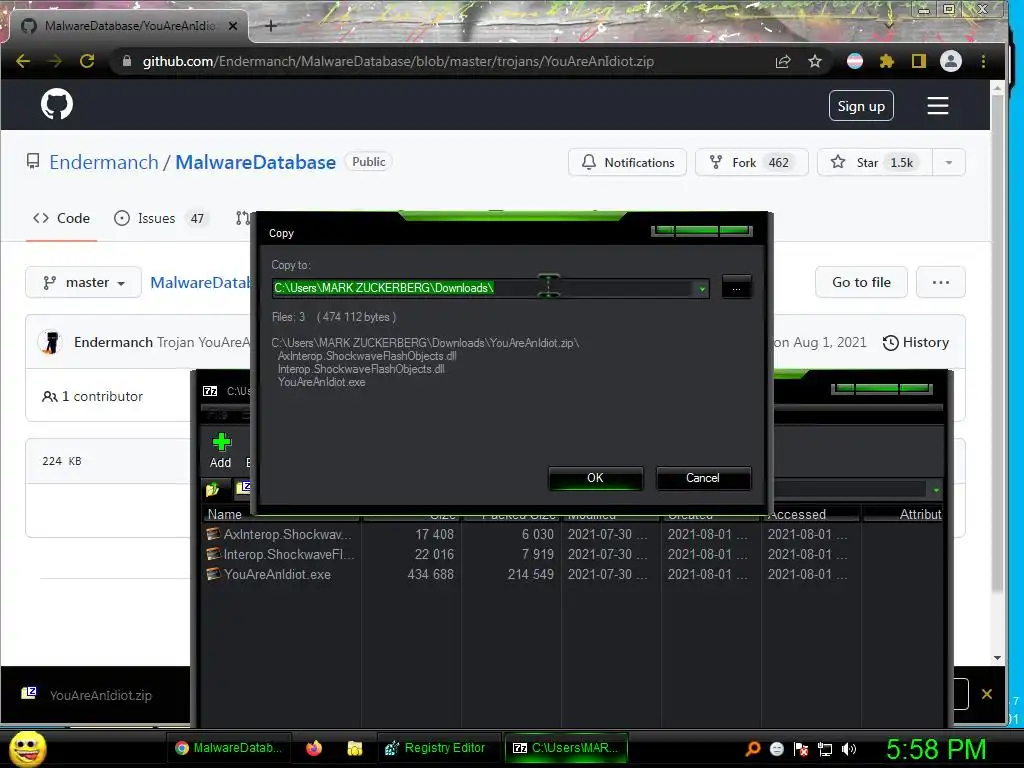Click the flag security tray icon

click(801, 749)
